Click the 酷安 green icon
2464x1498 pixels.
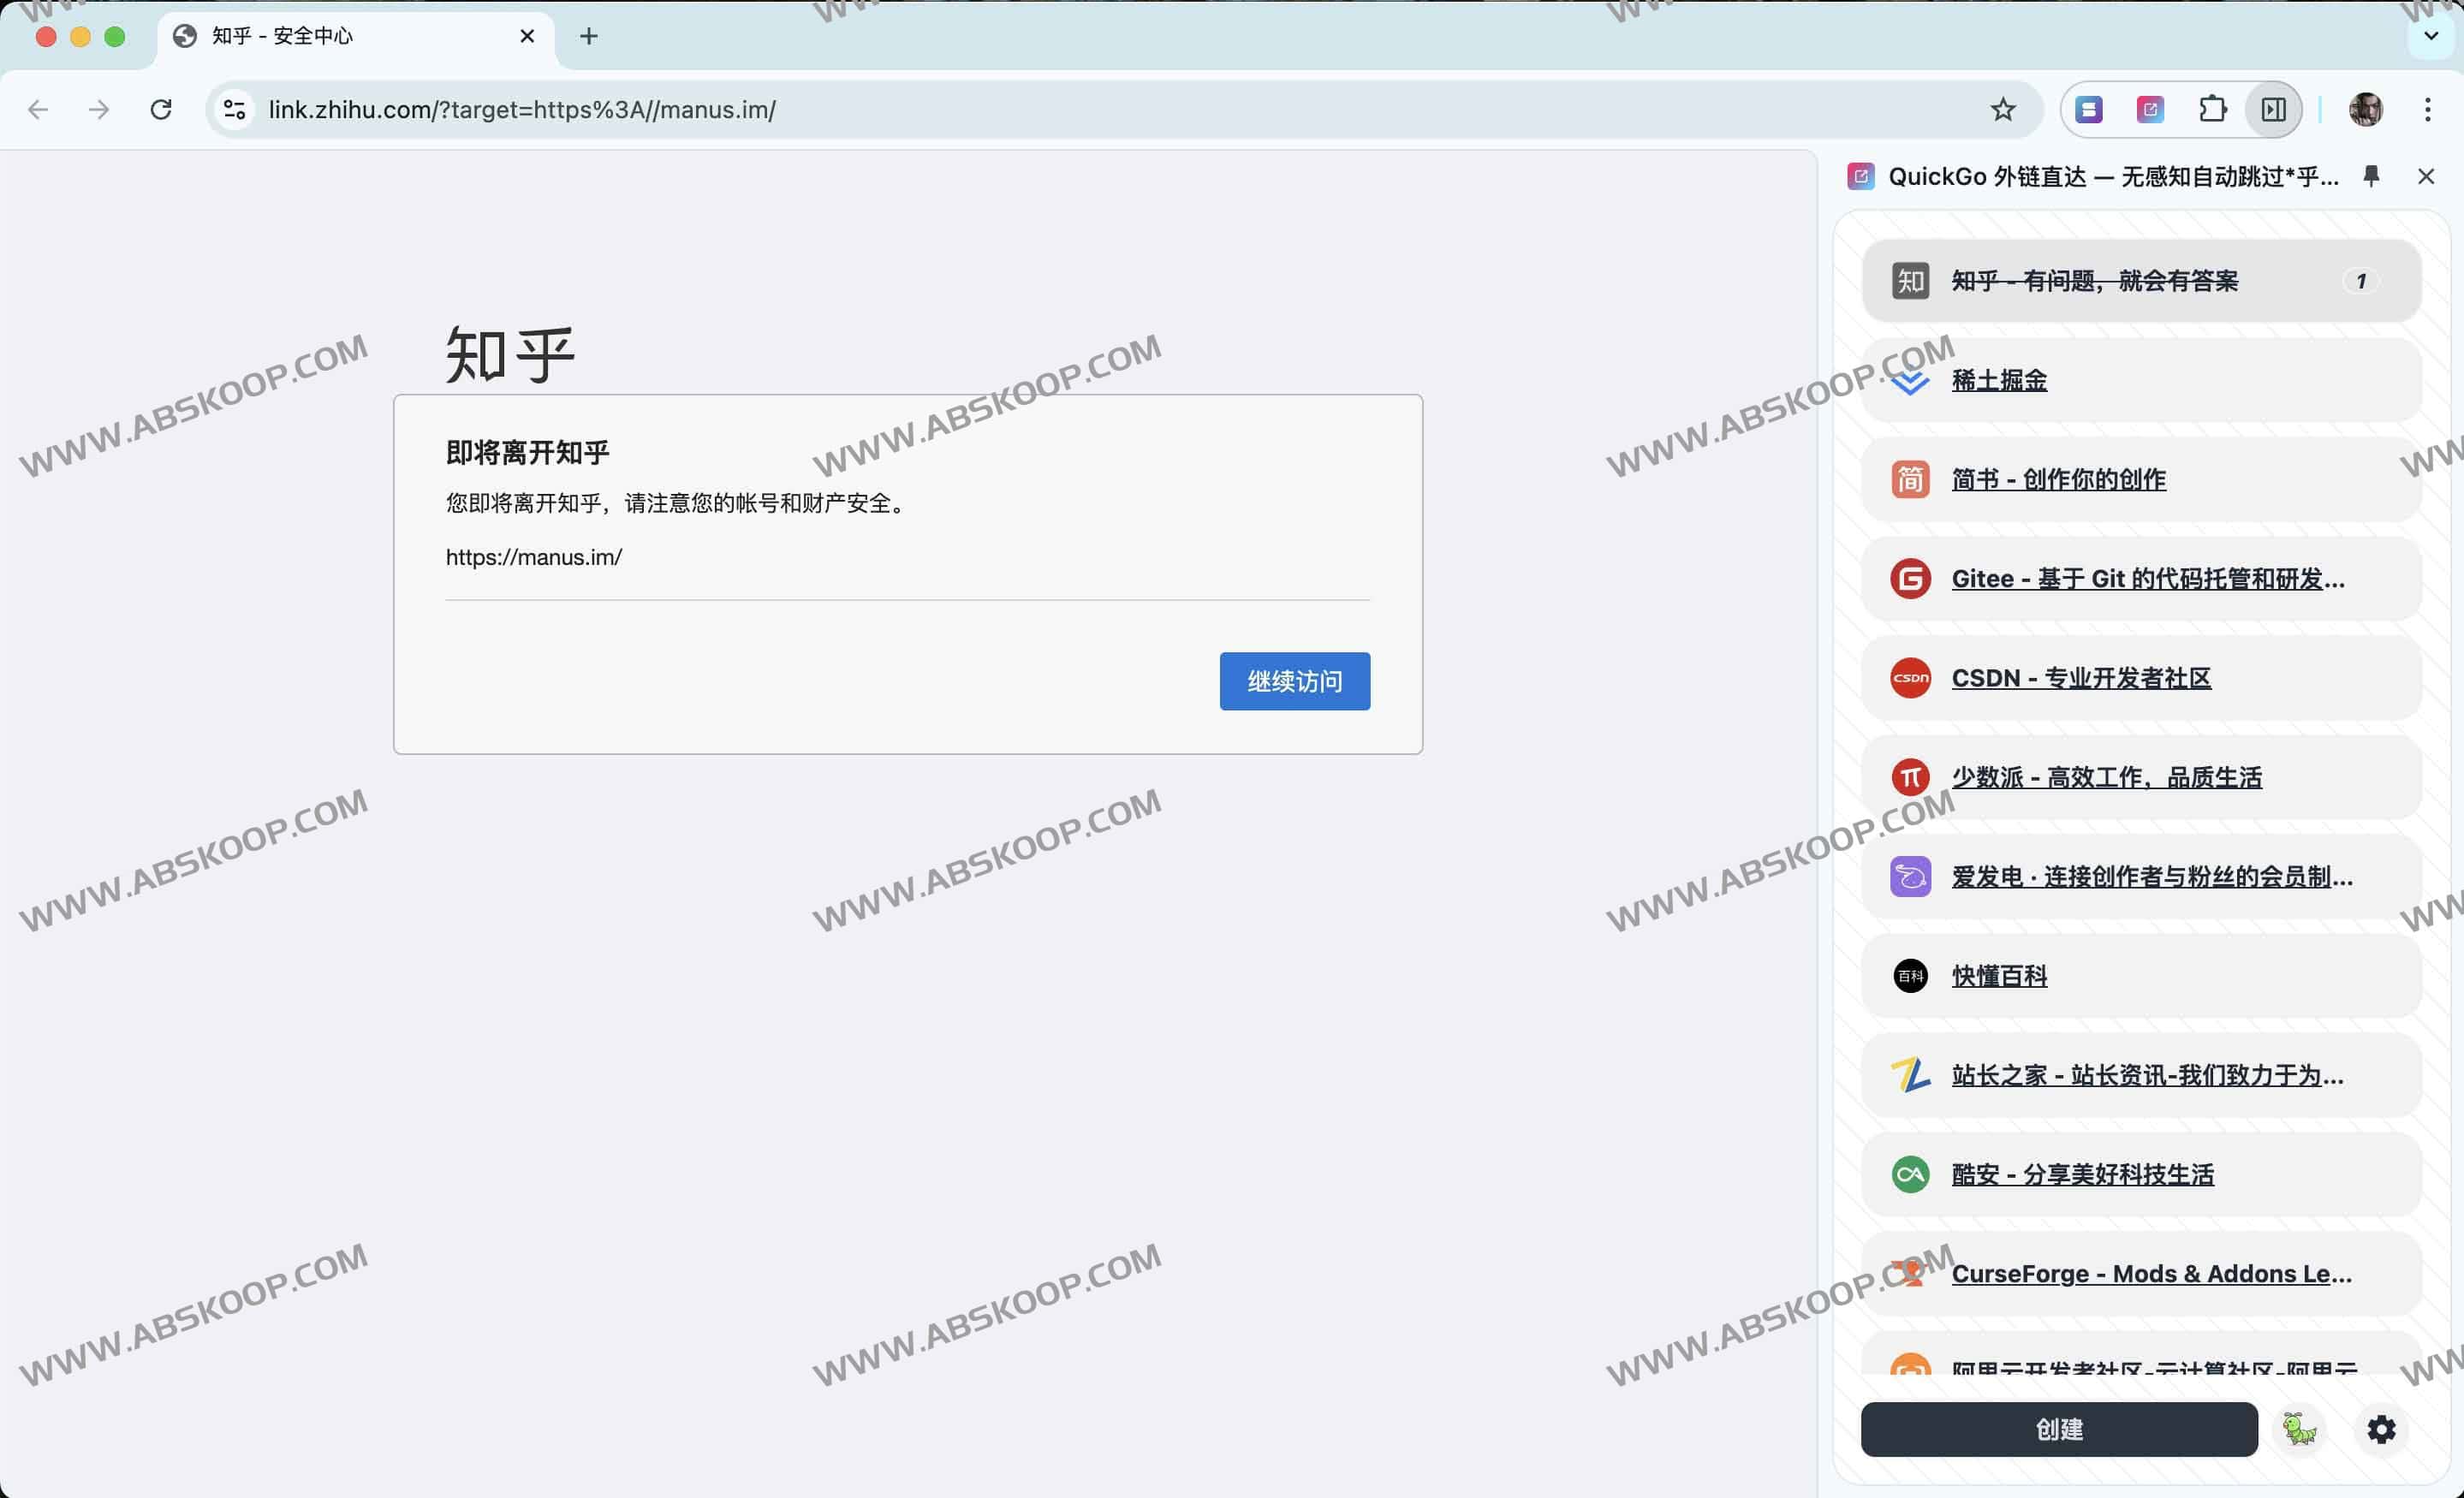coord(1910,1174)
